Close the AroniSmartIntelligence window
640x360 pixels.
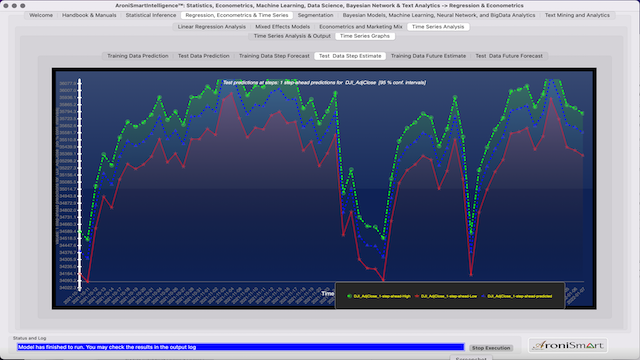click(x=6, y=6)
